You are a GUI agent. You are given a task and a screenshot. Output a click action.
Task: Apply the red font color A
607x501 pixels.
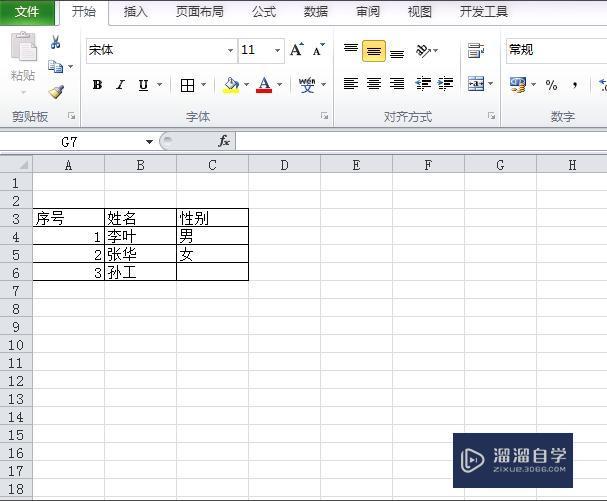tap(264, 85)
